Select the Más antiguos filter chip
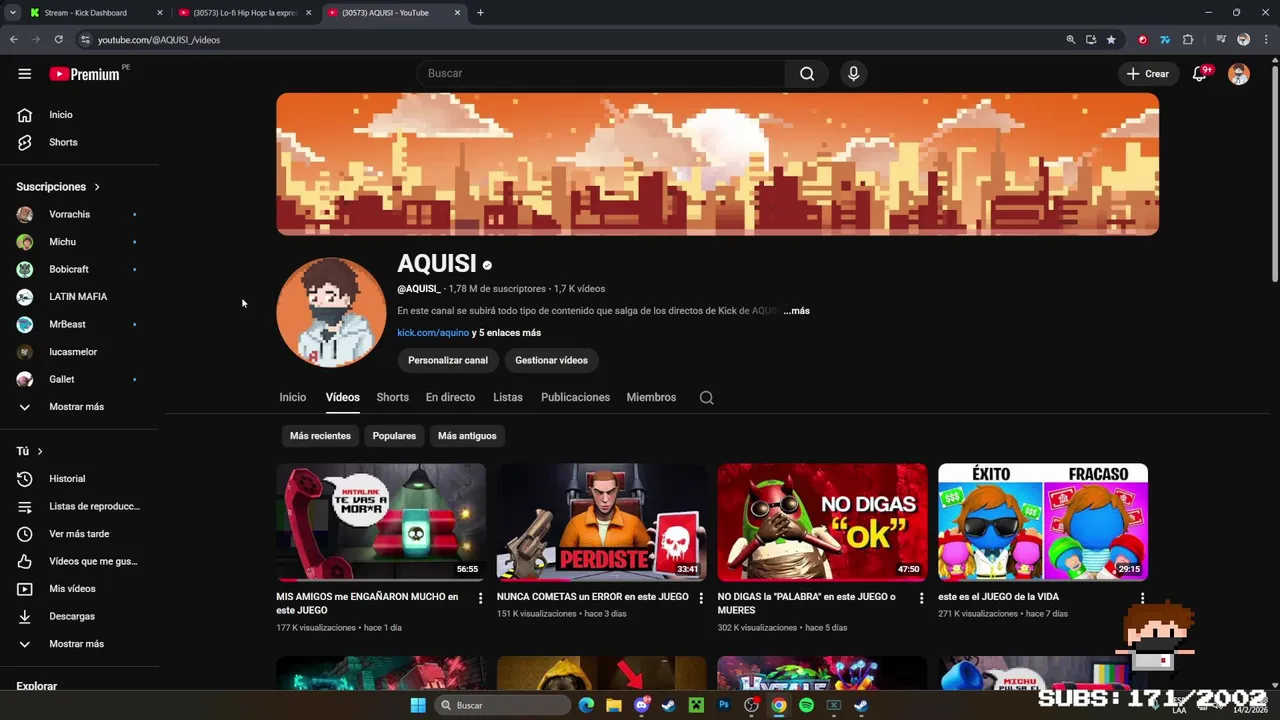Screen dimensions: 1280x720 [x=467, y=436]
